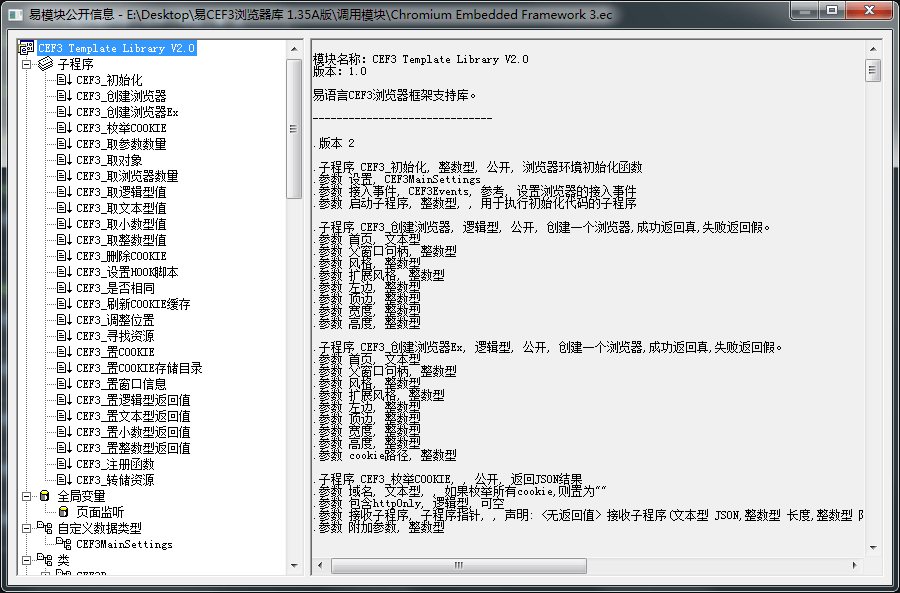Image resolution: width=900 pixels, height=593 pixels.
Task: Click the subroutine icon beside CEF3_调整位置
Action: point(64,320)
